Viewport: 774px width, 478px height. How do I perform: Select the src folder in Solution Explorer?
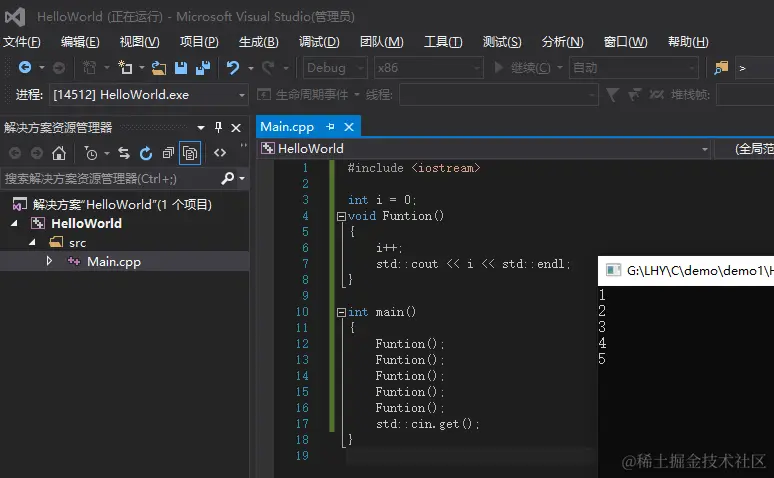click(77, 242)
